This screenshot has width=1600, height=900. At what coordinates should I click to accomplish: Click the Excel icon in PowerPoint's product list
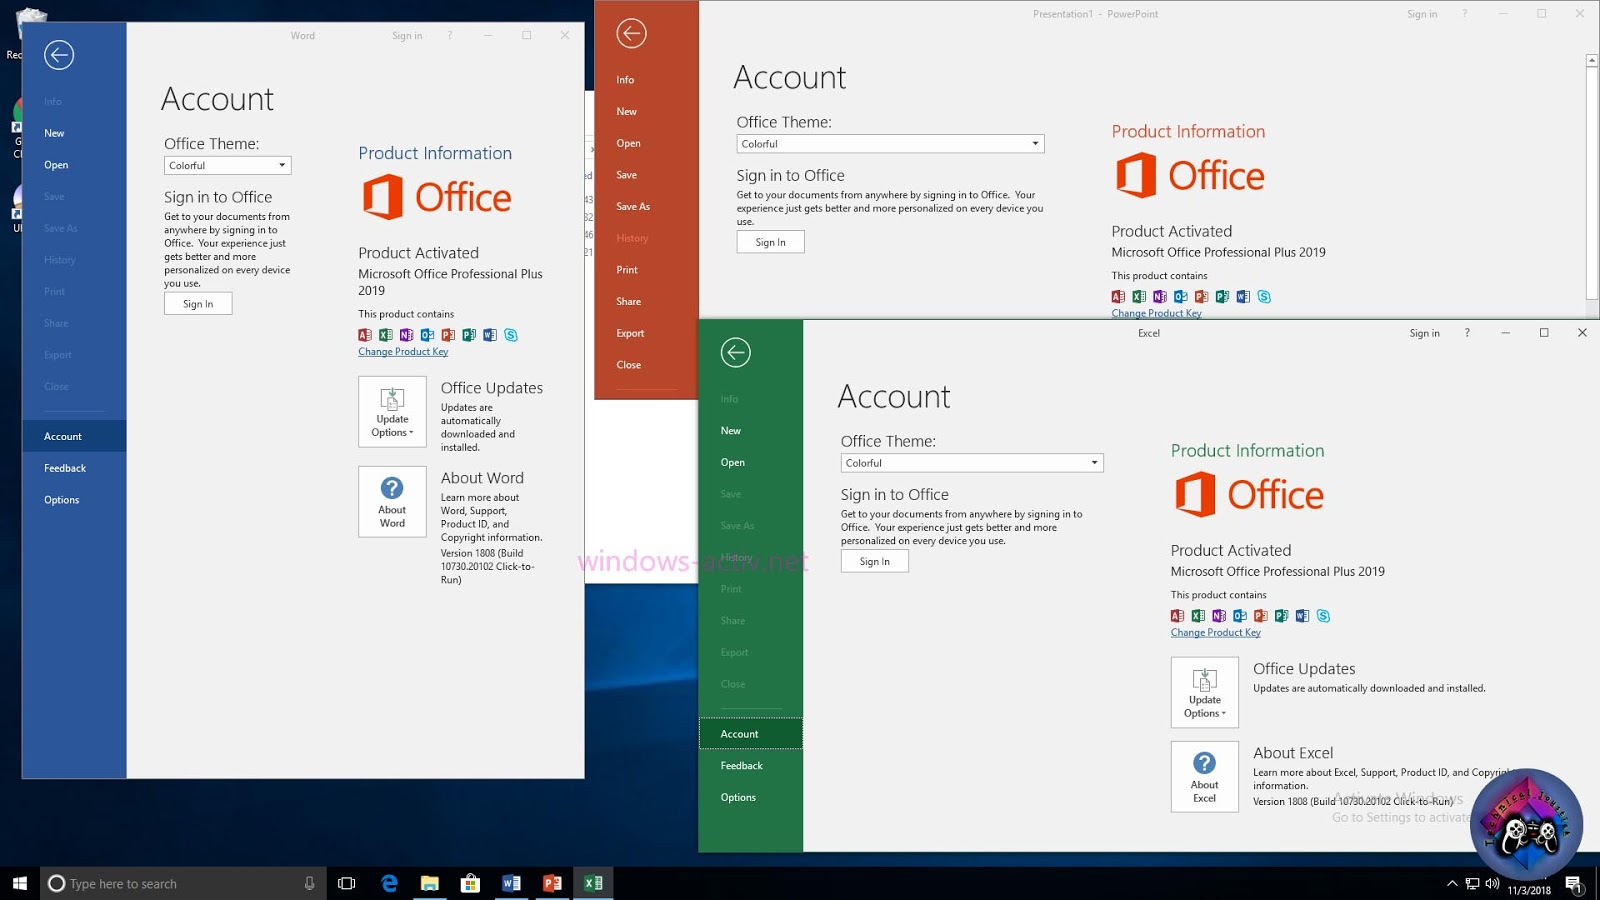point(1139,296)
